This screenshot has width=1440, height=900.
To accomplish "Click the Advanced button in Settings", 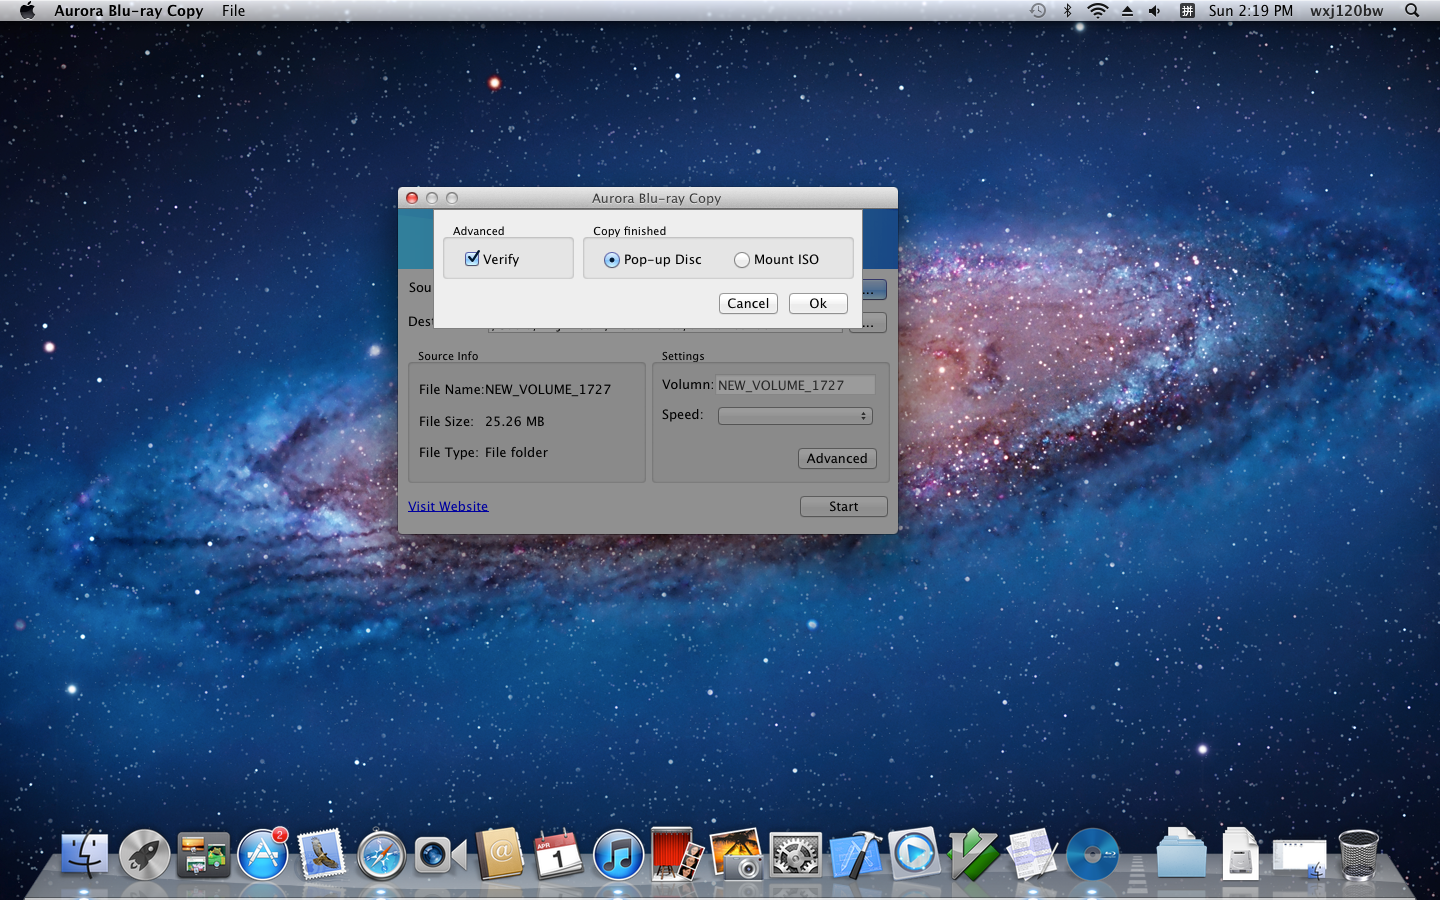I will 837,458.
